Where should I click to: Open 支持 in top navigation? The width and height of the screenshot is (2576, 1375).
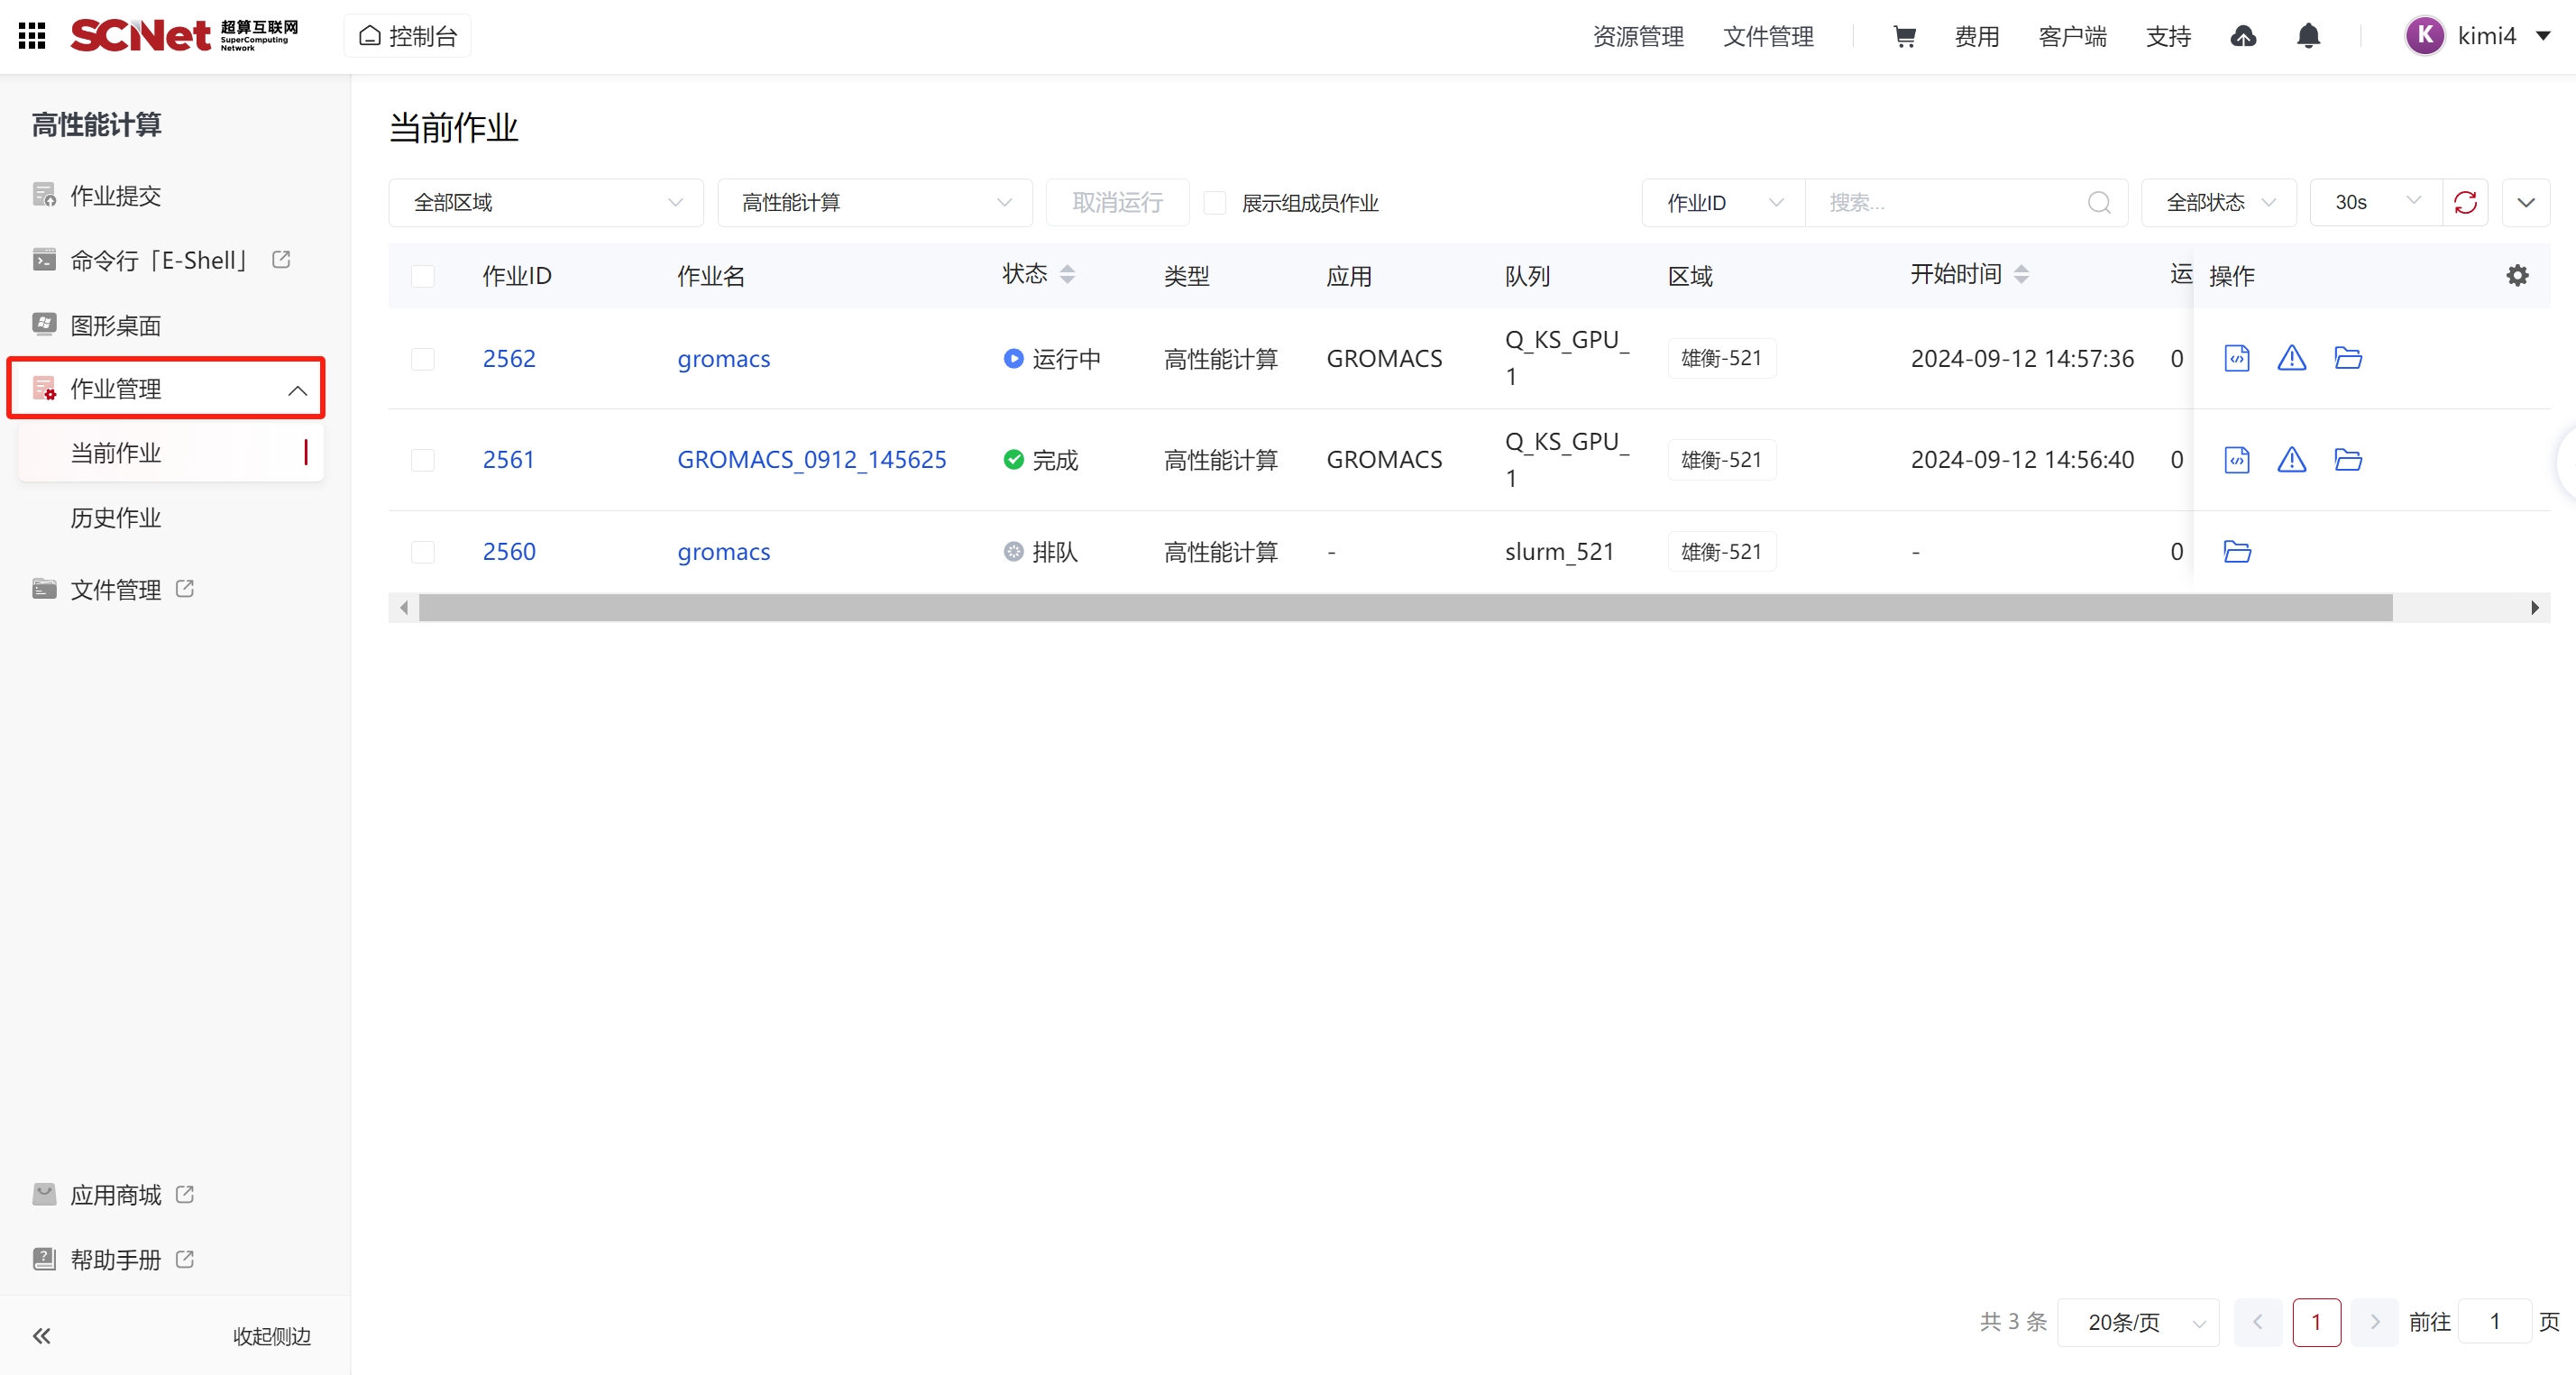coord(2168,36)
